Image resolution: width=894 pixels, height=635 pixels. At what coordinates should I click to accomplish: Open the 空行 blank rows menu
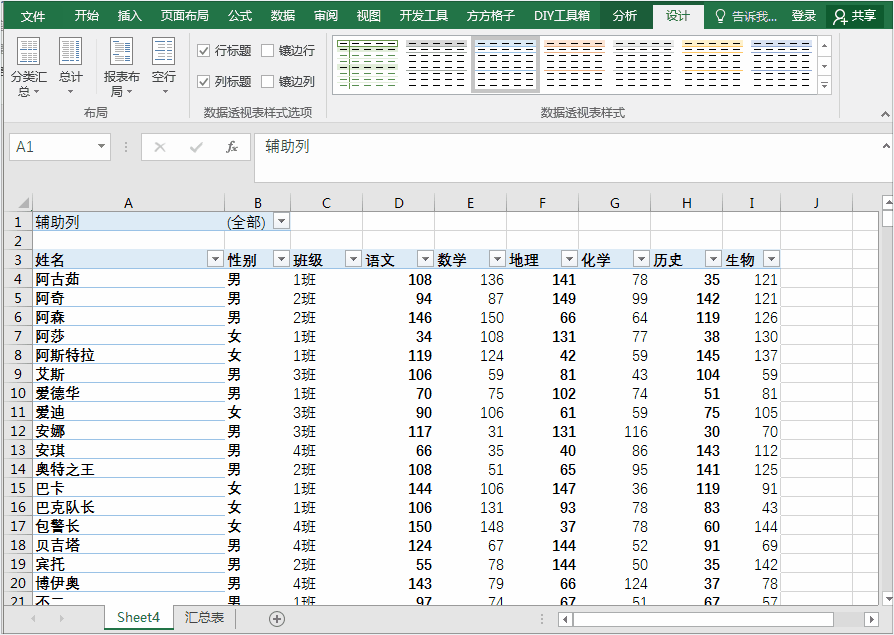click(164, 67)
